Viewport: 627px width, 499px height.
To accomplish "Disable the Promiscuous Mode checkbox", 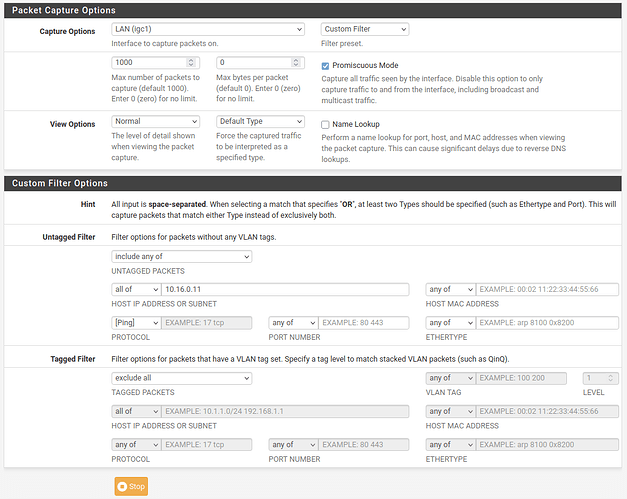I will pos(326,65).
